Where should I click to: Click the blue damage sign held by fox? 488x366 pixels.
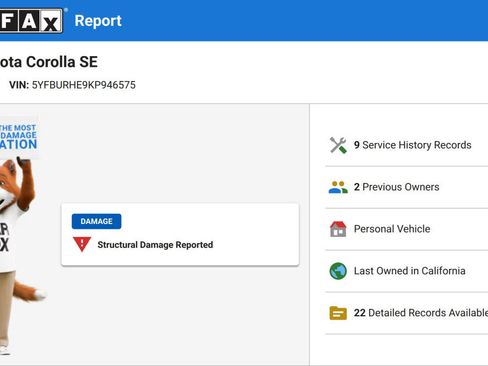click(18, 137)
